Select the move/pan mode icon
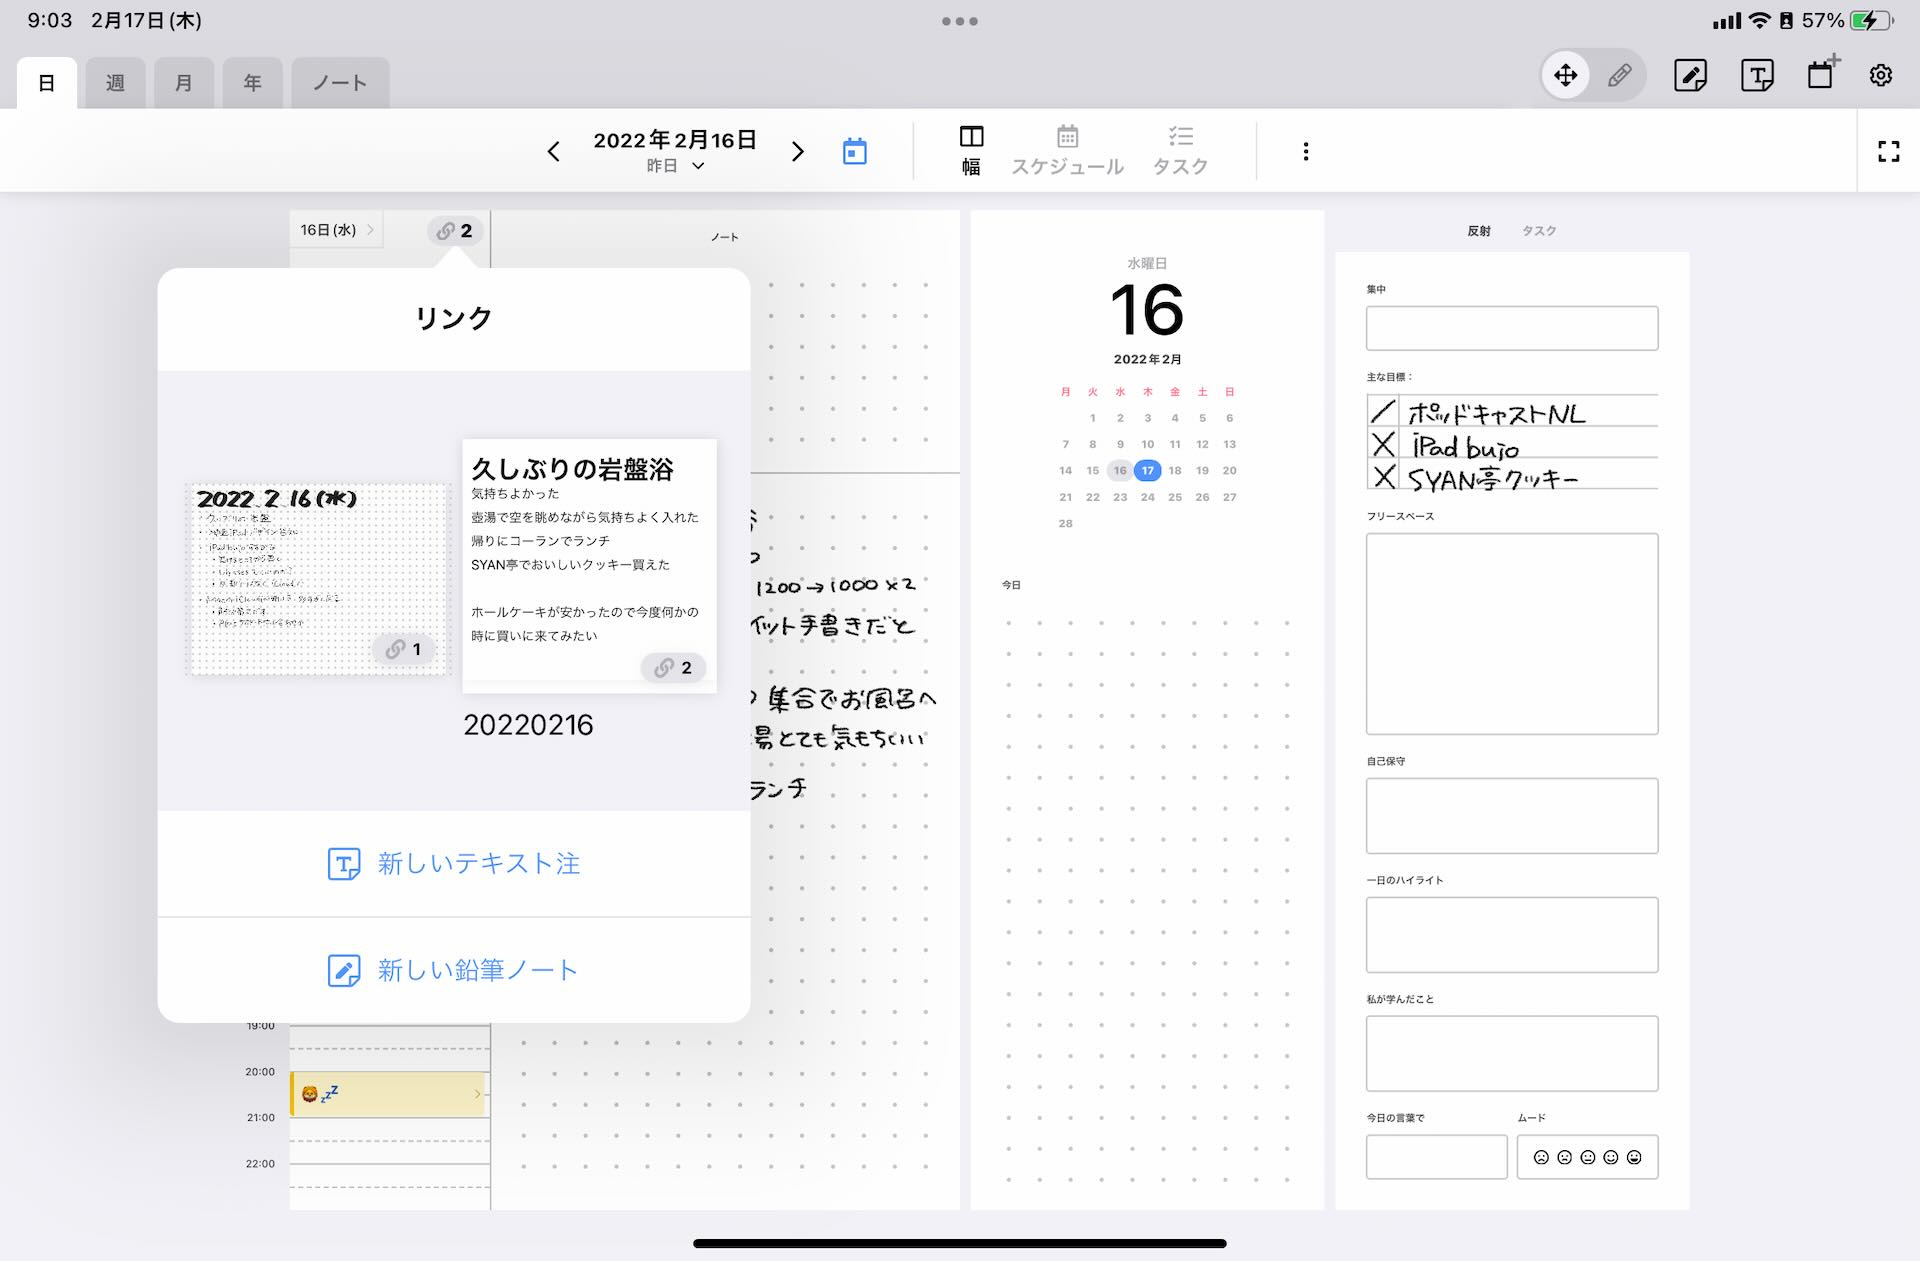1920x1261 pixels. [1565, 75]
